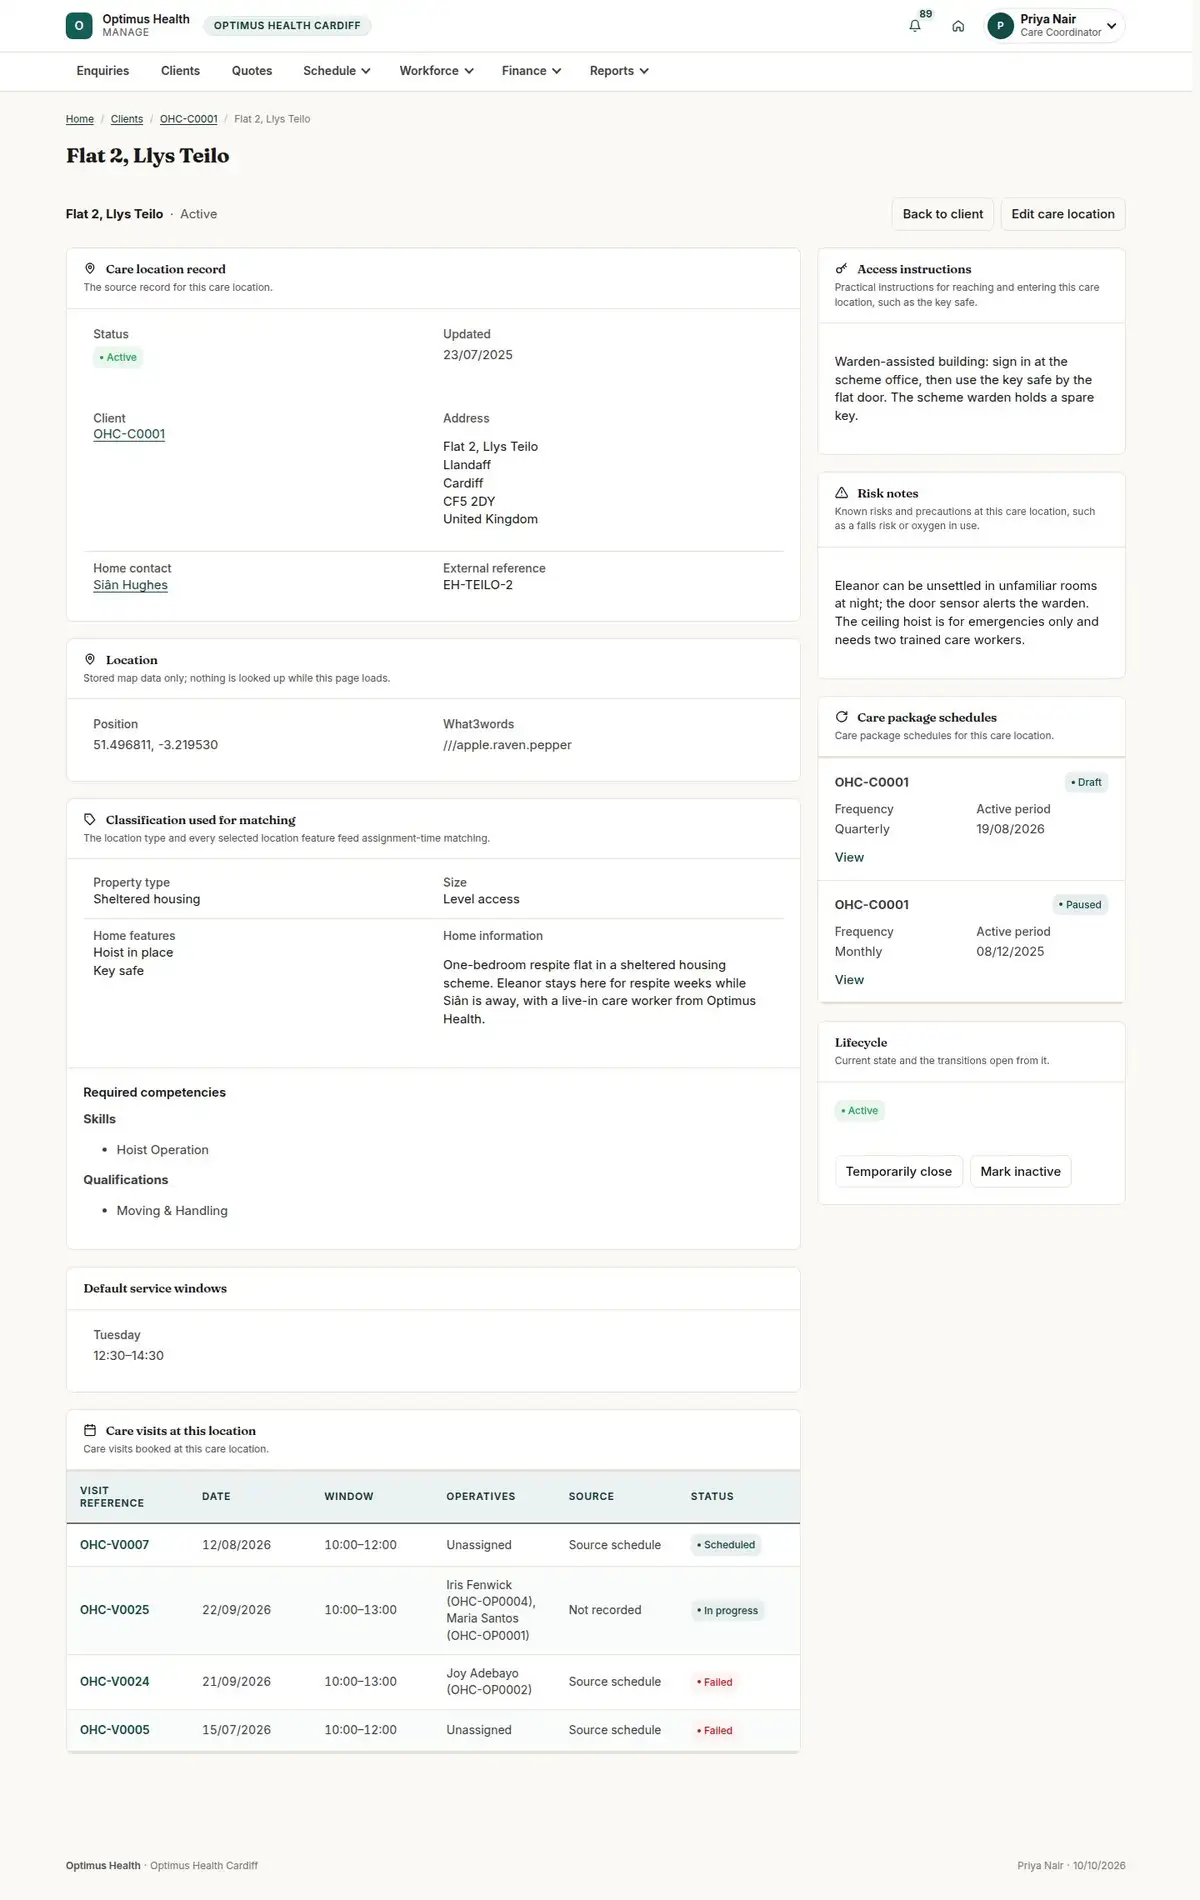Open the Finance dropdown menu
The width and height of the screenshot is (1200, 1900).
531,71
